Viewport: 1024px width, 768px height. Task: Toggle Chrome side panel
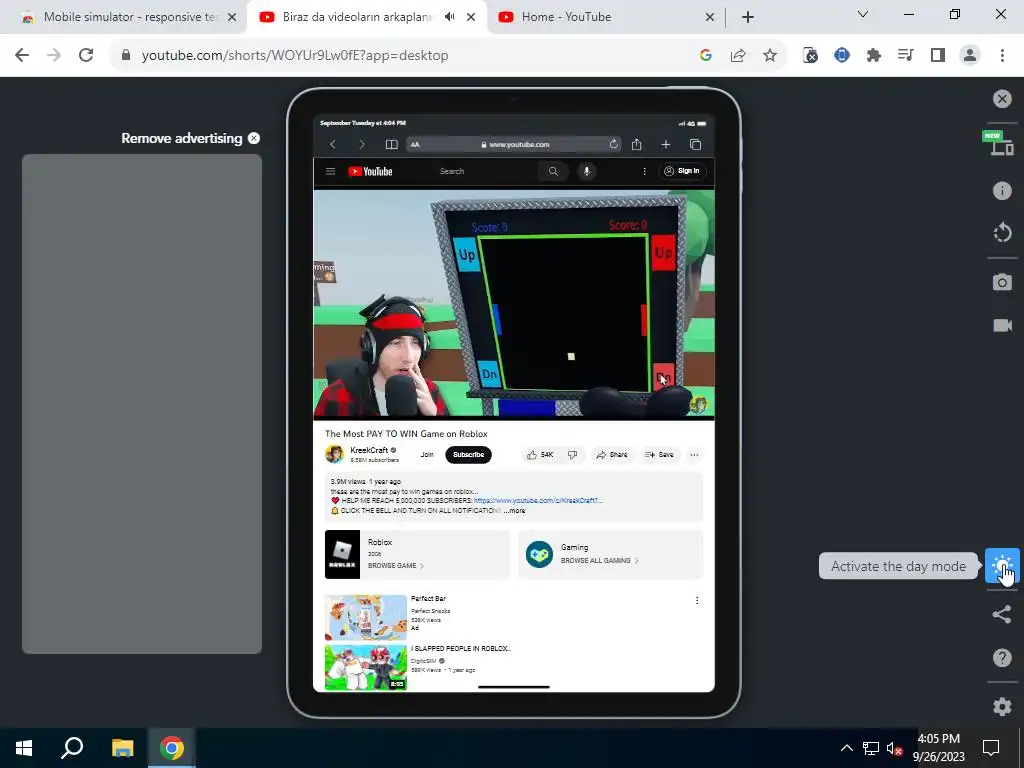tap(938, 56)
